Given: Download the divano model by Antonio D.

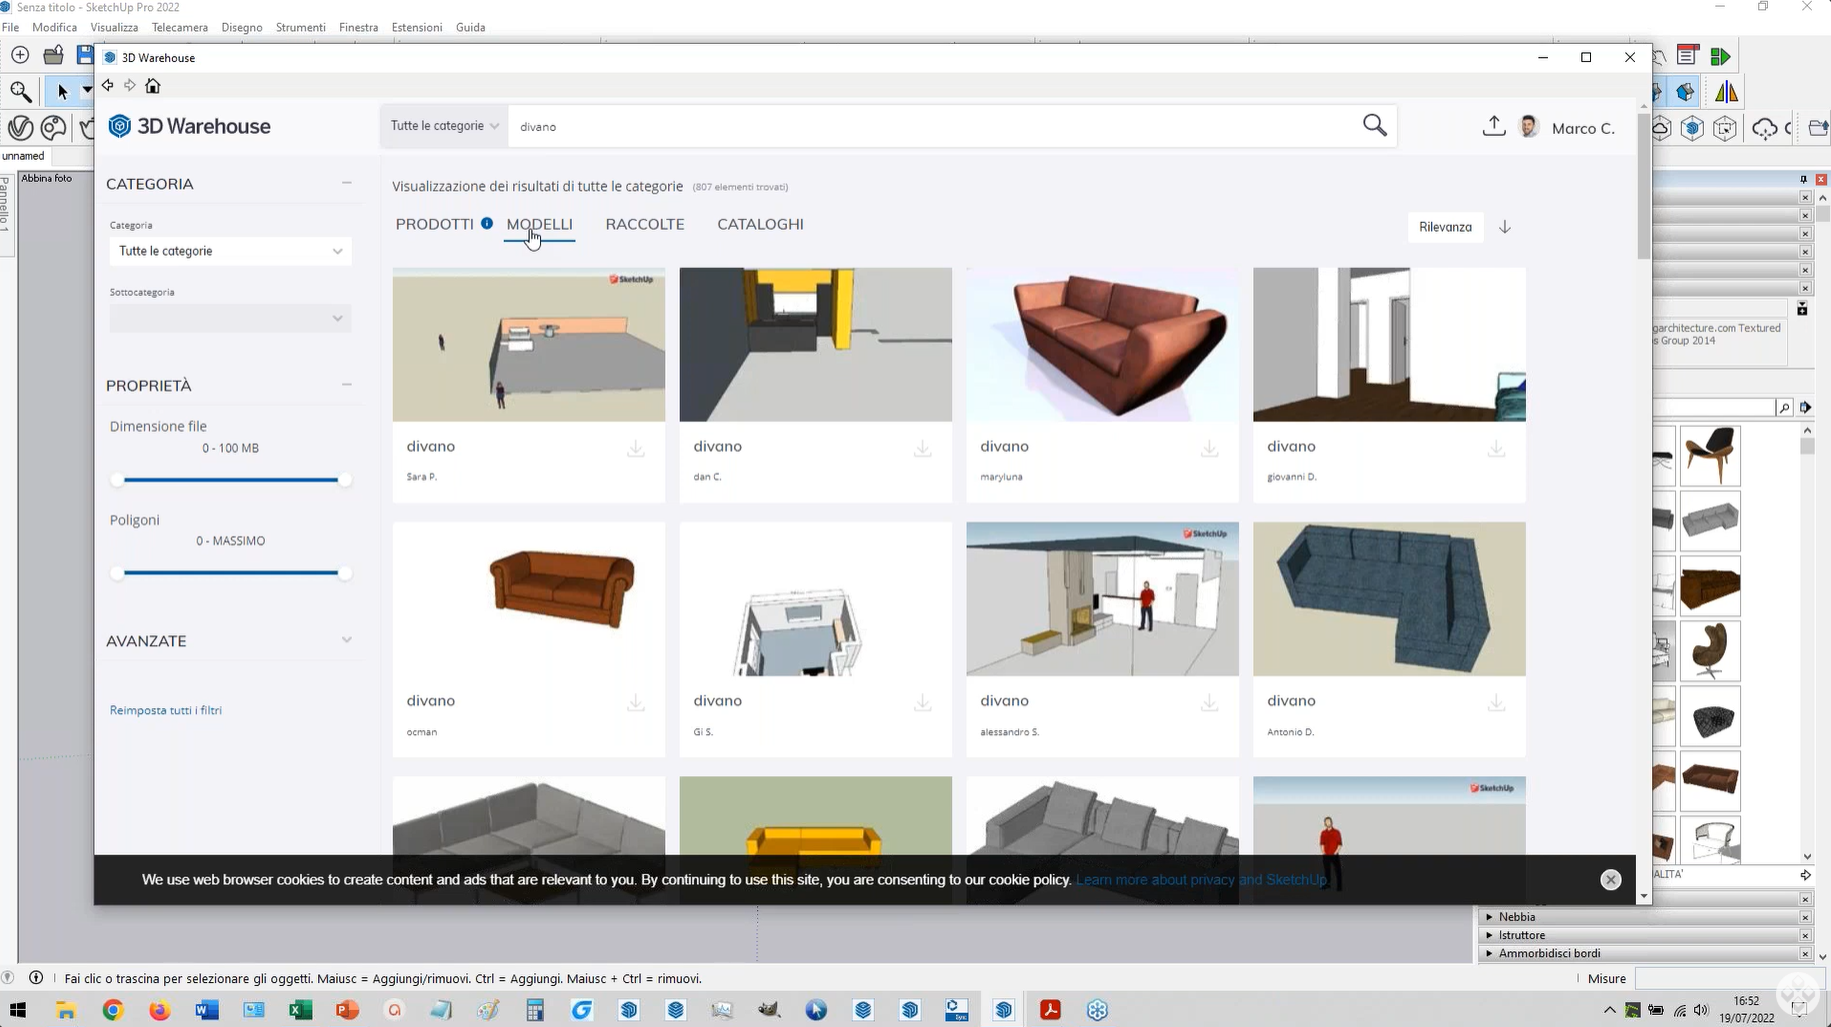Looking at the screenshot, I should (1496, 704).
